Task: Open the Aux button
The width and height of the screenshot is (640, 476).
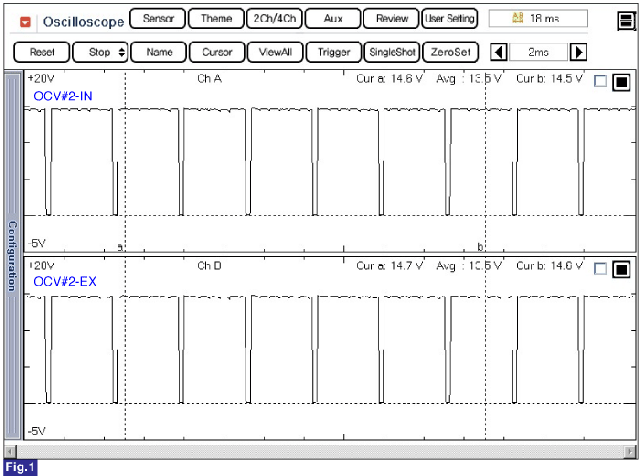Action: 333,19
